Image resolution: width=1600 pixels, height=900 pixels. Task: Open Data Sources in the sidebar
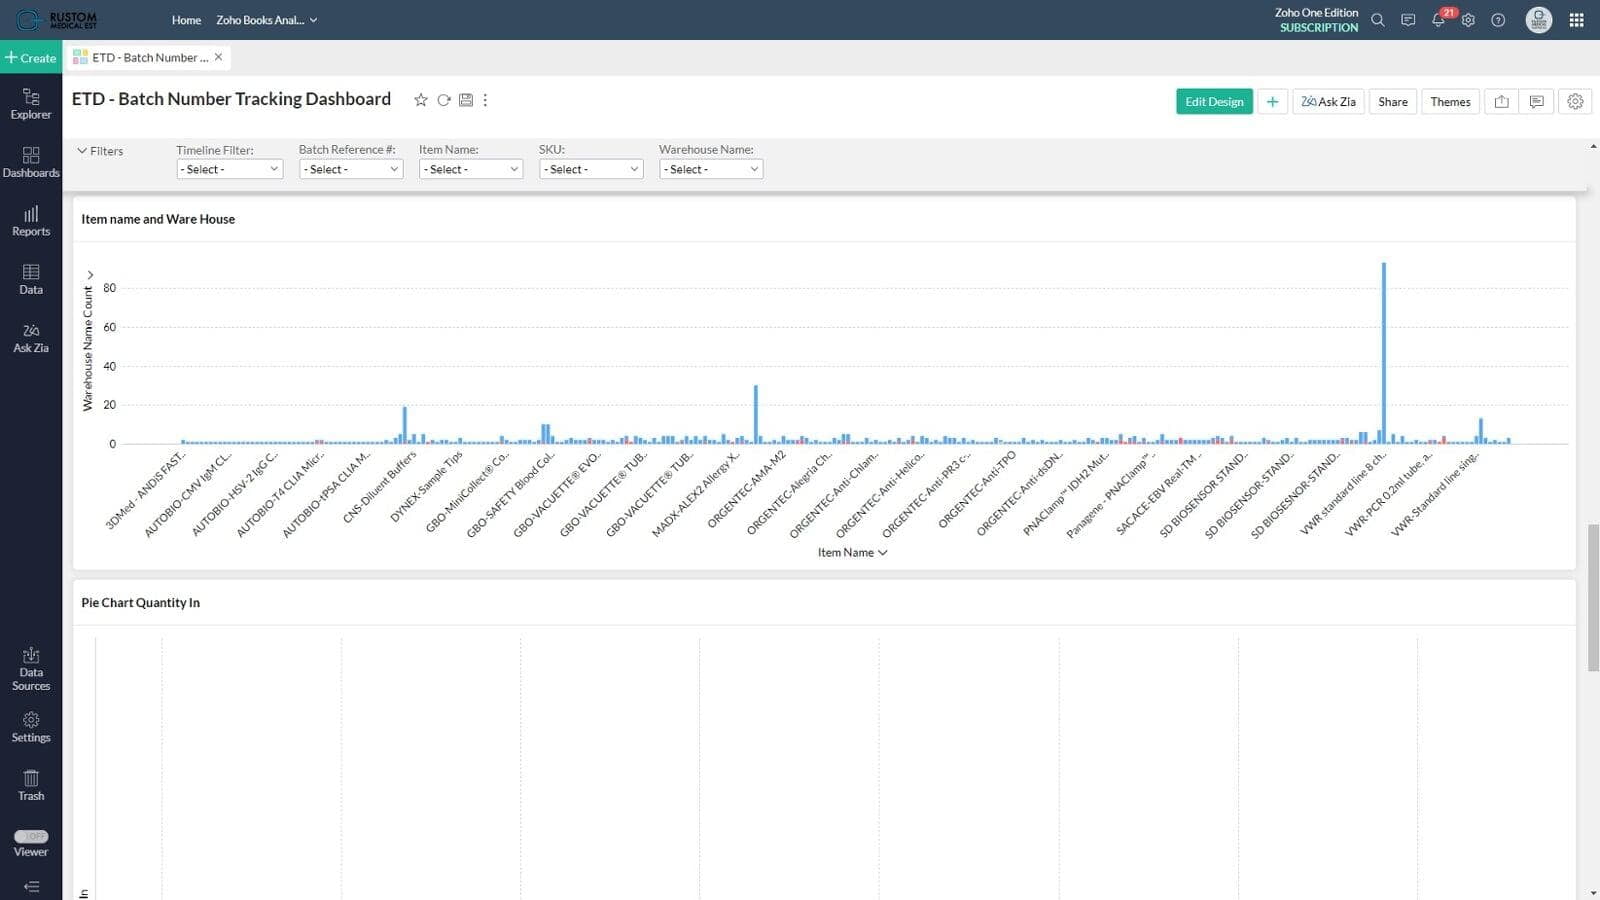point(31,669)
